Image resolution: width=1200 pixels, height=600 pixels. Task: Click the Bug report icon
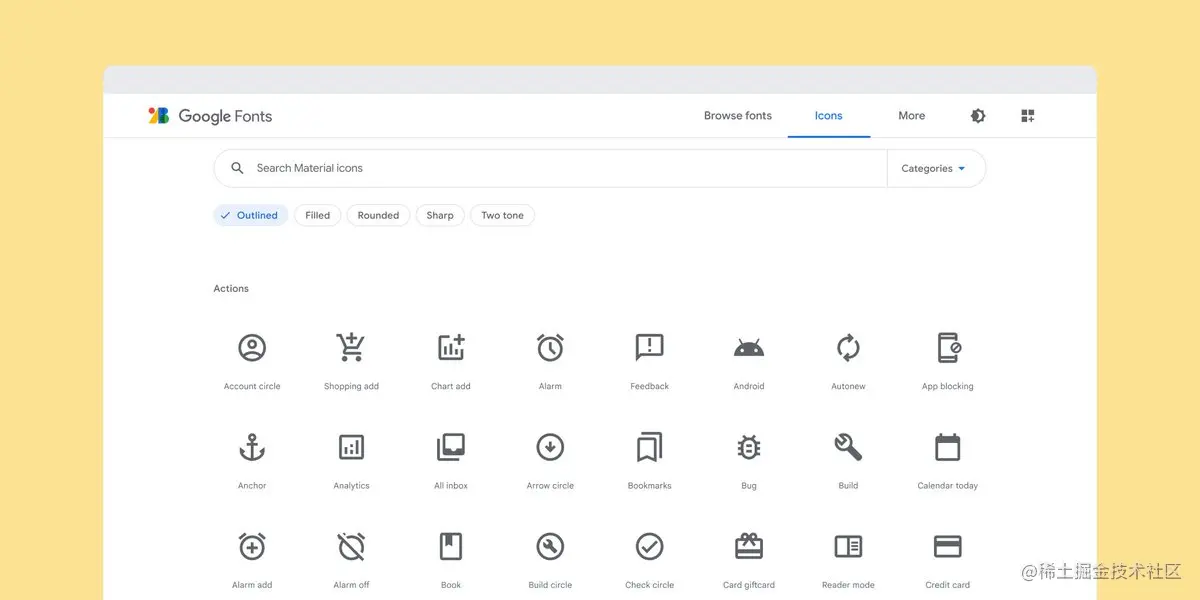(748, 447)
